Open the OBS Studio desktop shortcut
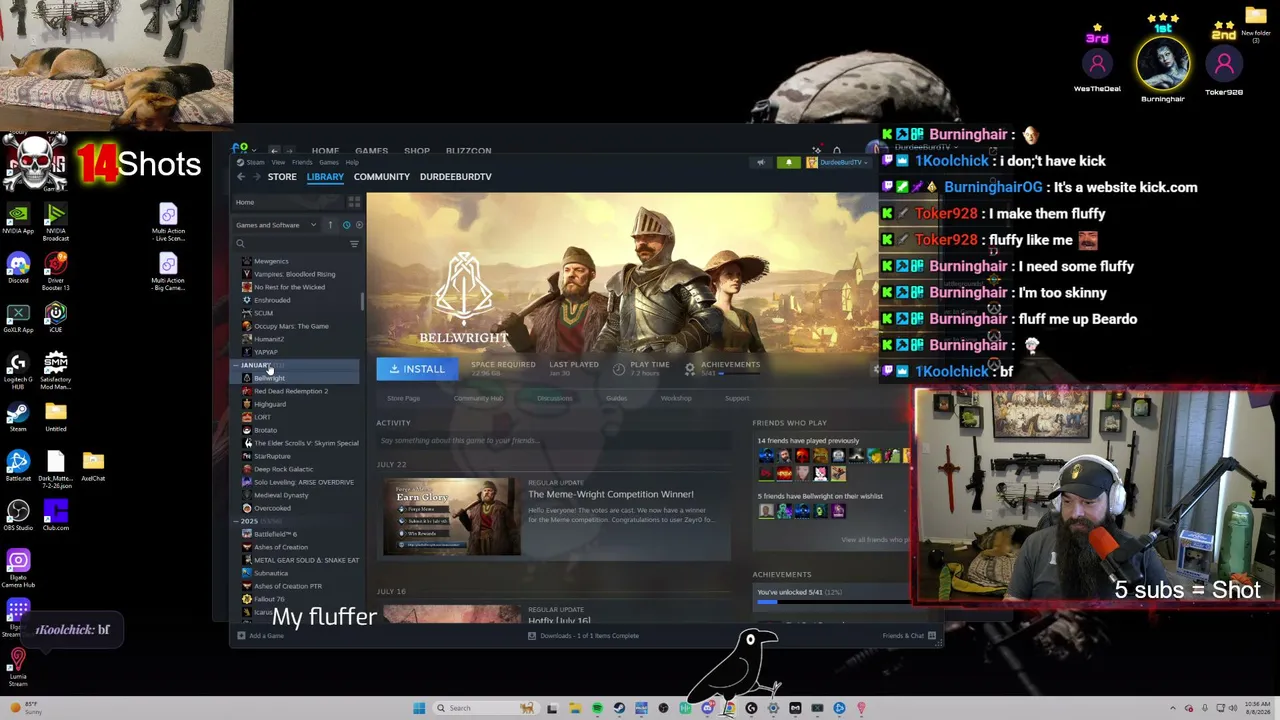This screenshot has height=720, width=1280. pos(18,514)
